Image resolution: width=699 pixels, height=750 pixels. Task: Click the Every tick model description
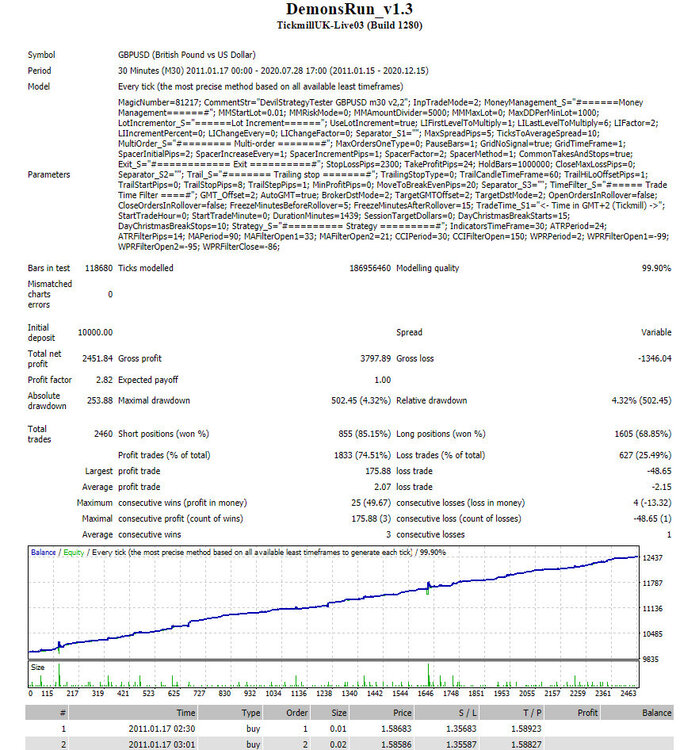(260, 87)
